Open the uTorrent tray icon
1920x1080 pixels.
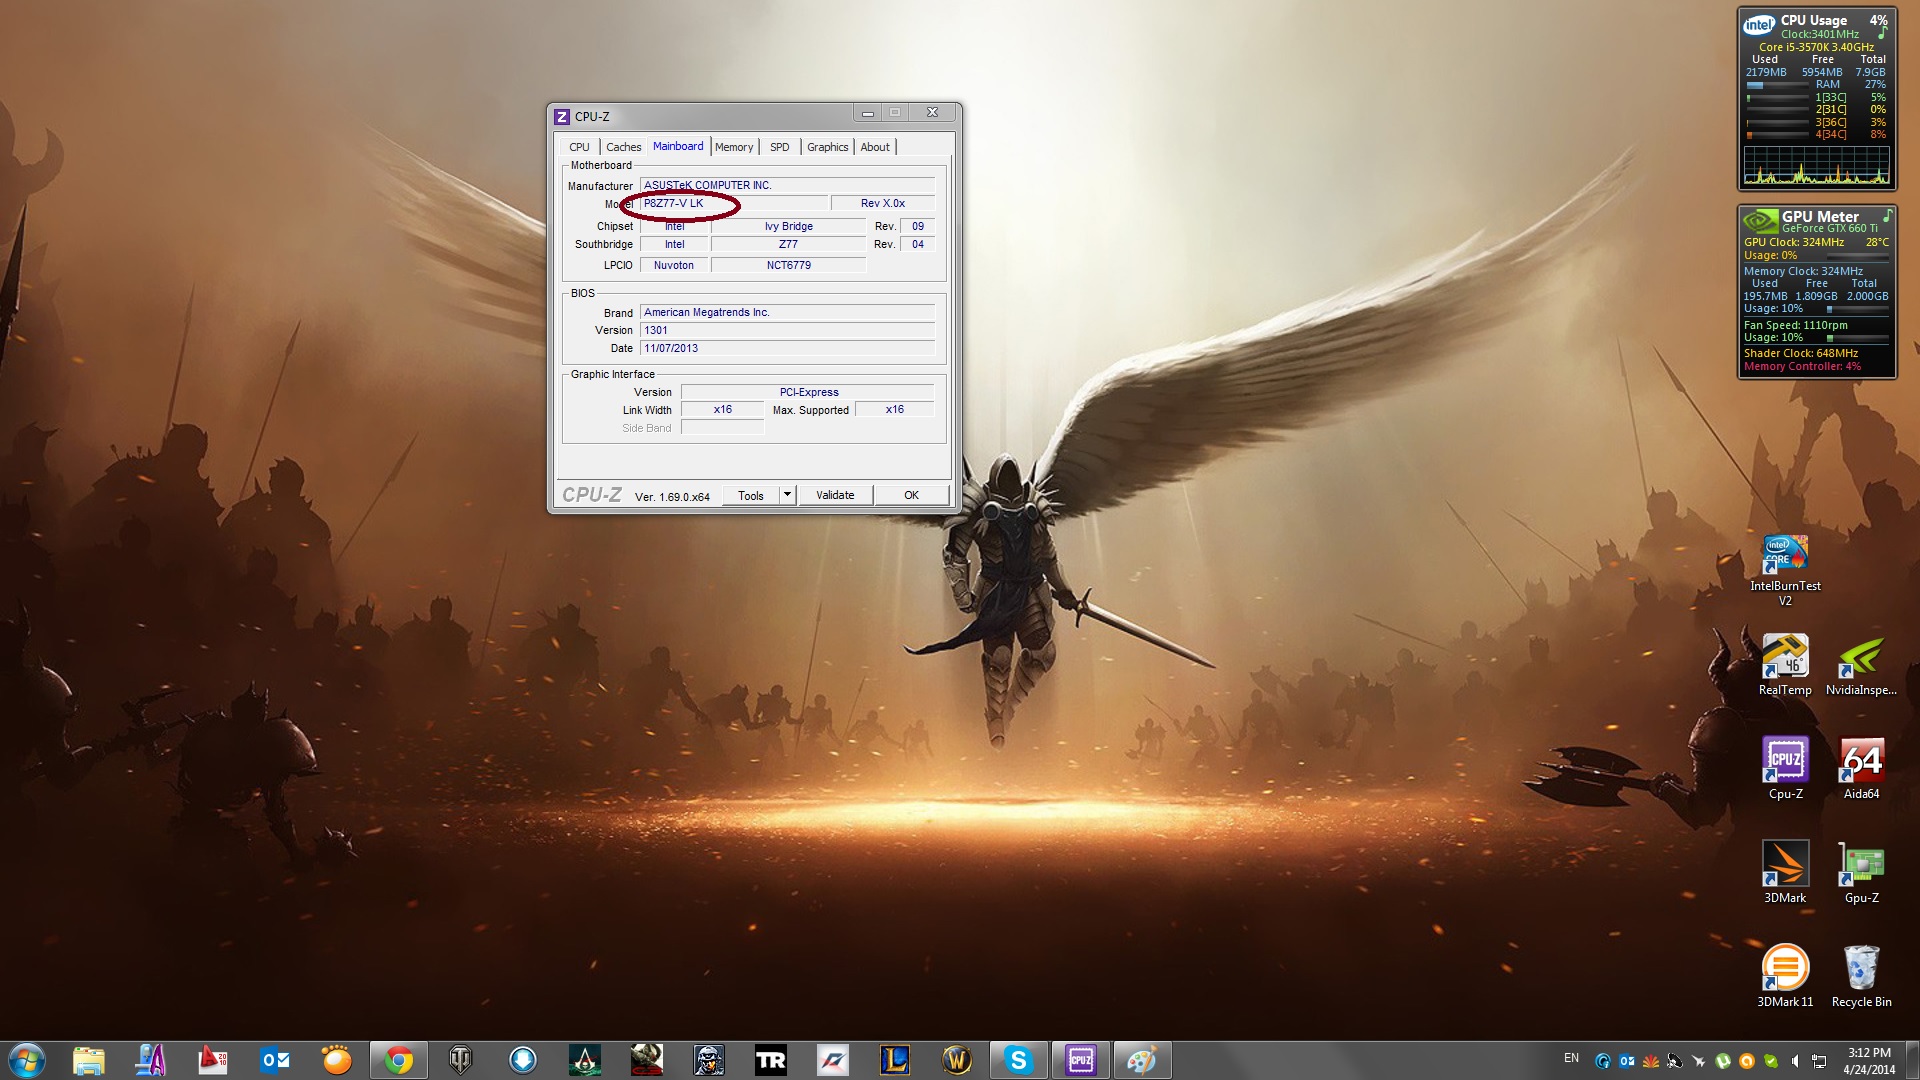(x=1723, y=1061)
